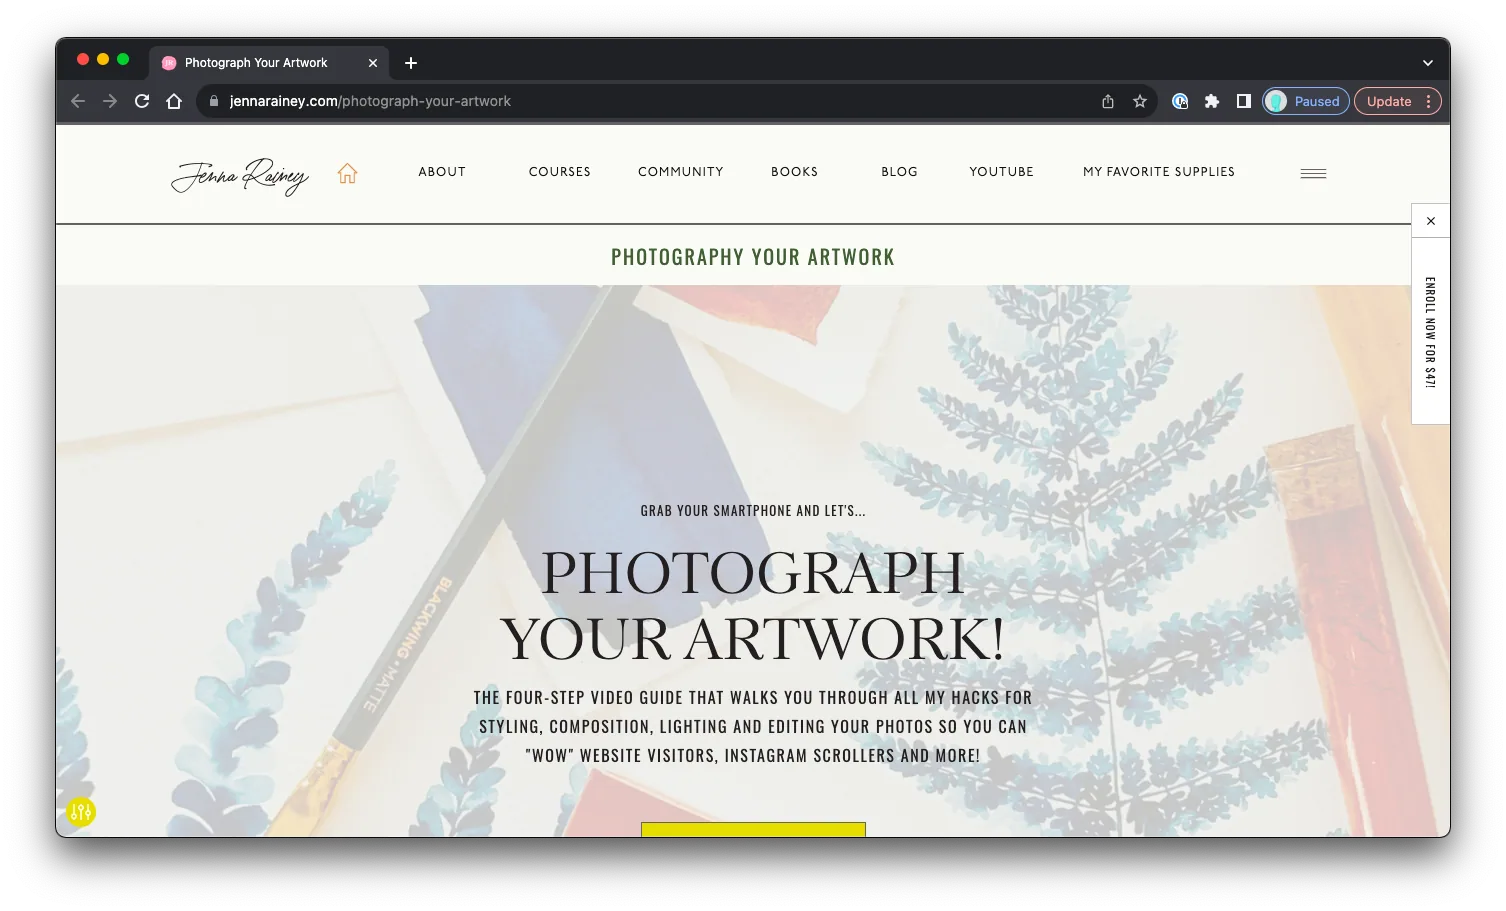Click the orange home icon on site
This screenshot has height=911, width=1506.
[347, 173]
